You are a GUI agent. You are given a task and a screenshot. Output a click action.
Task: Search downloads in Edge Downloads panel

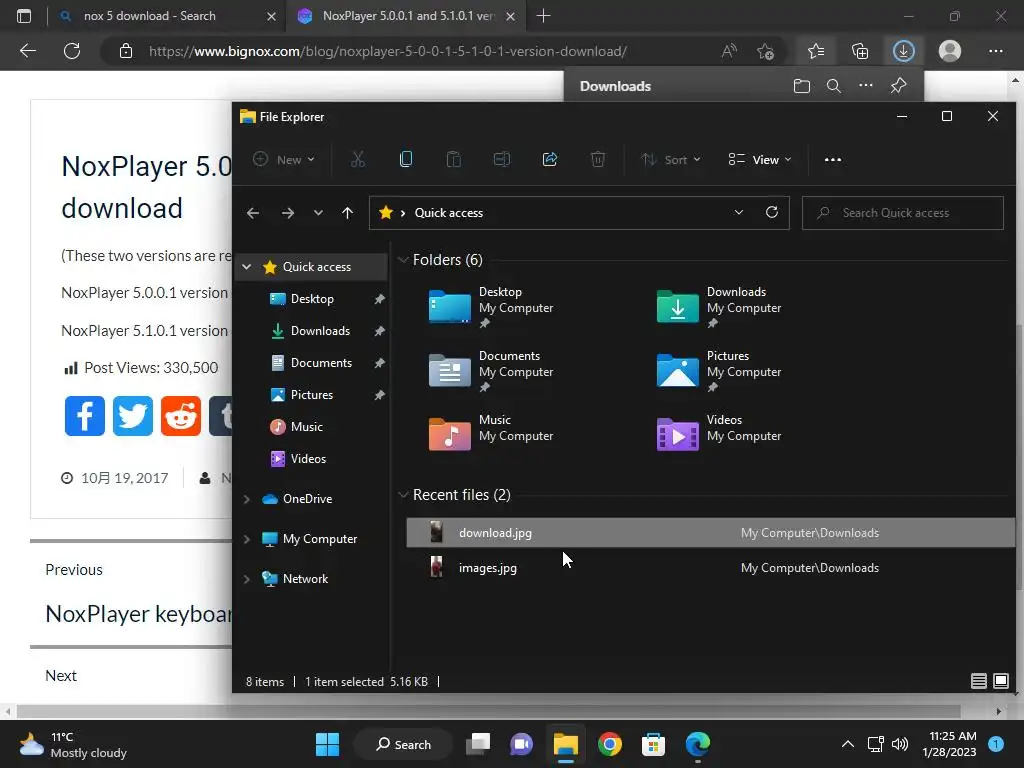833,86
